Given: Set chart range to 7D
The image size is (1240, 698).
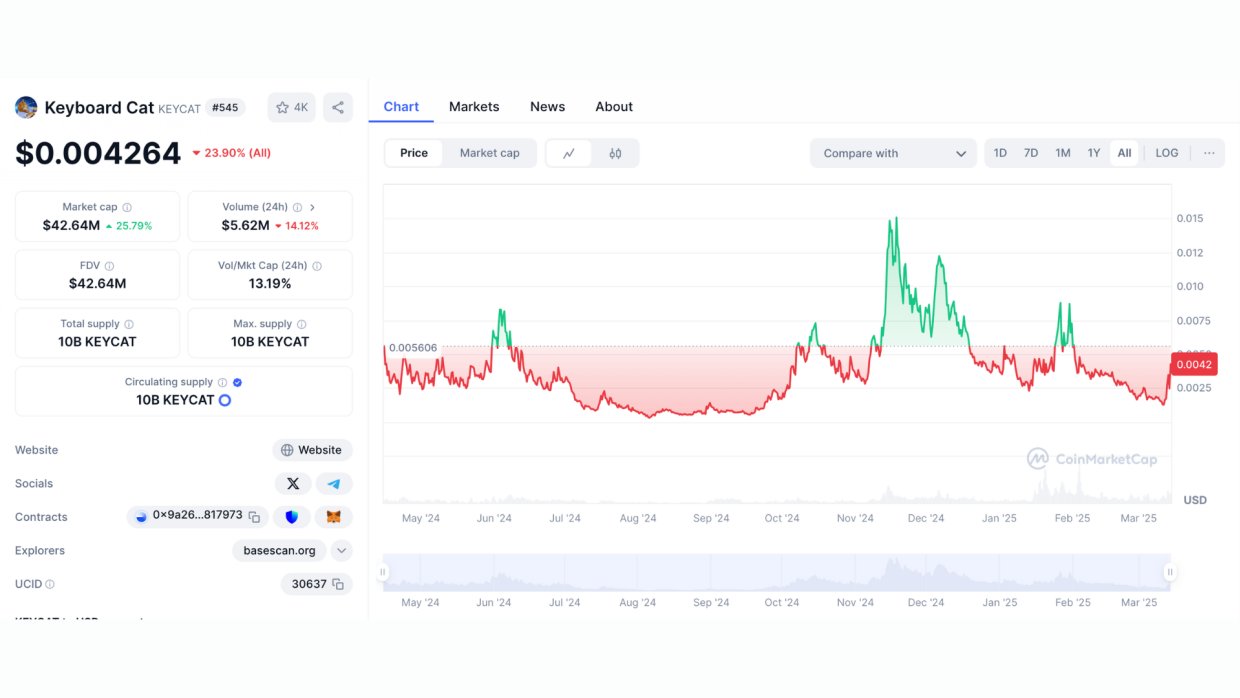Looking at the screenshot, I should pos(1031,153).
